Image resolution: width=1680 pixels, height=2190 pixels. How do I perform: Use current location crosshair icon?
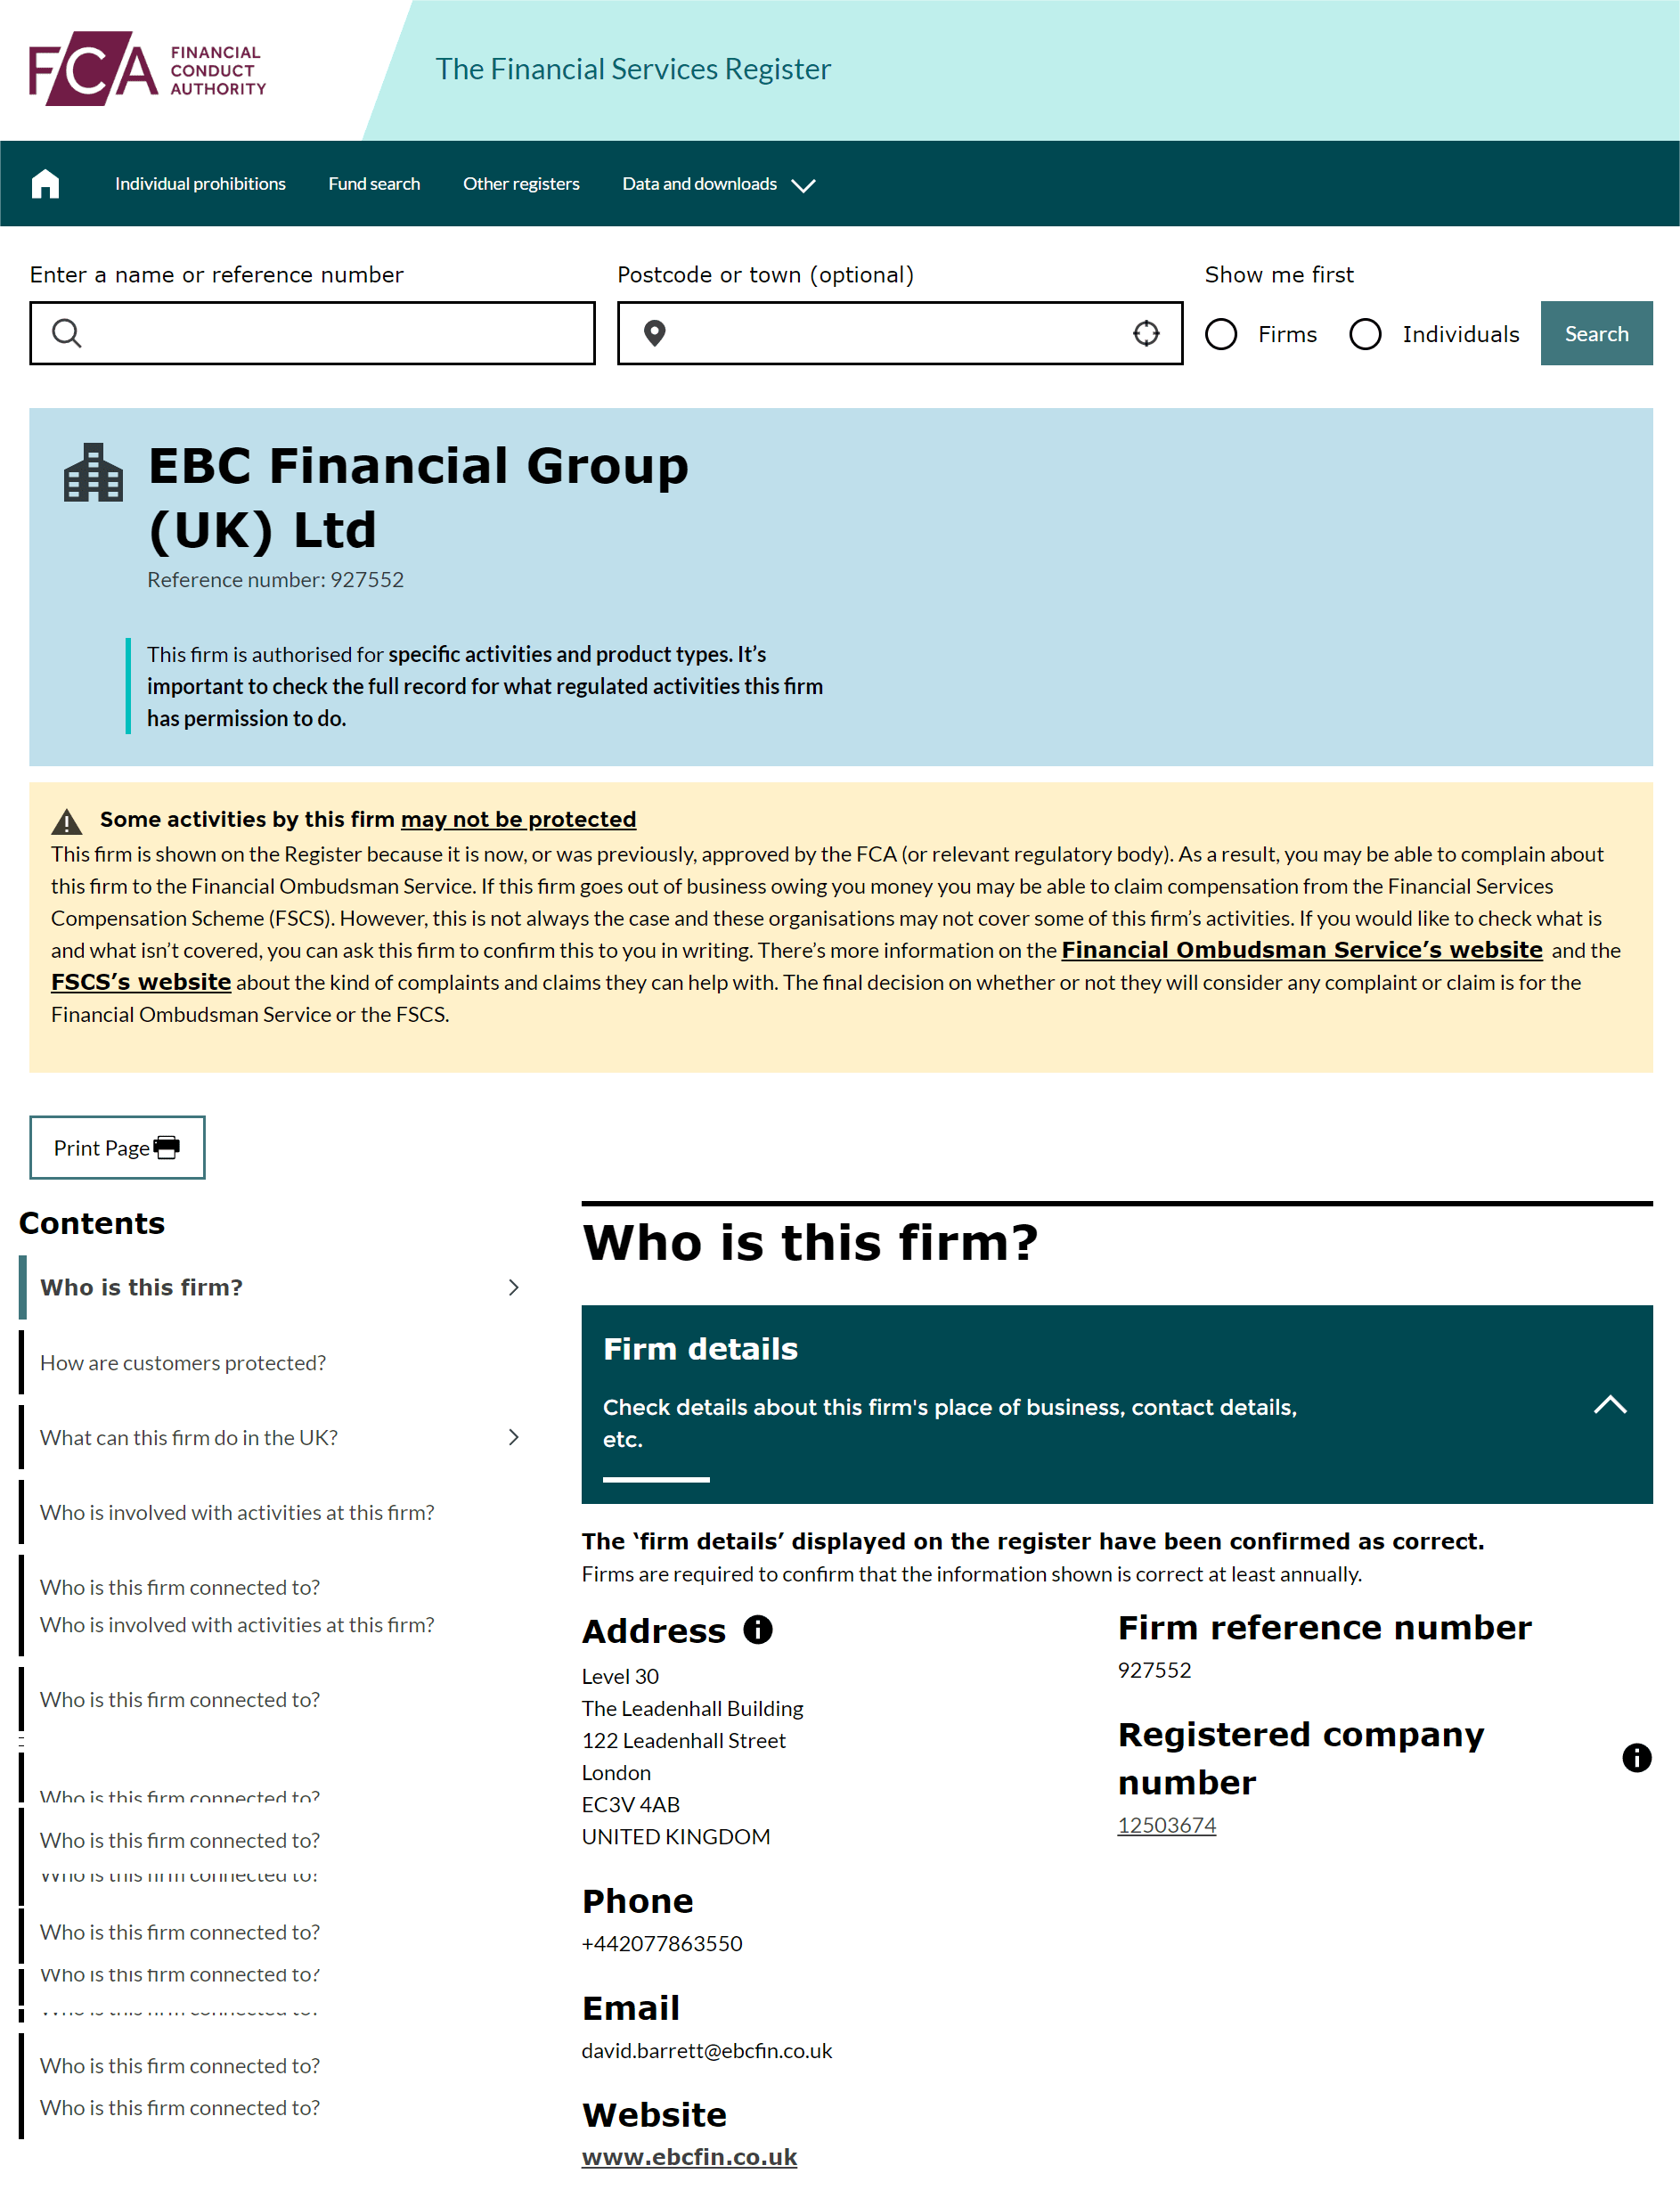[1146, 333]
